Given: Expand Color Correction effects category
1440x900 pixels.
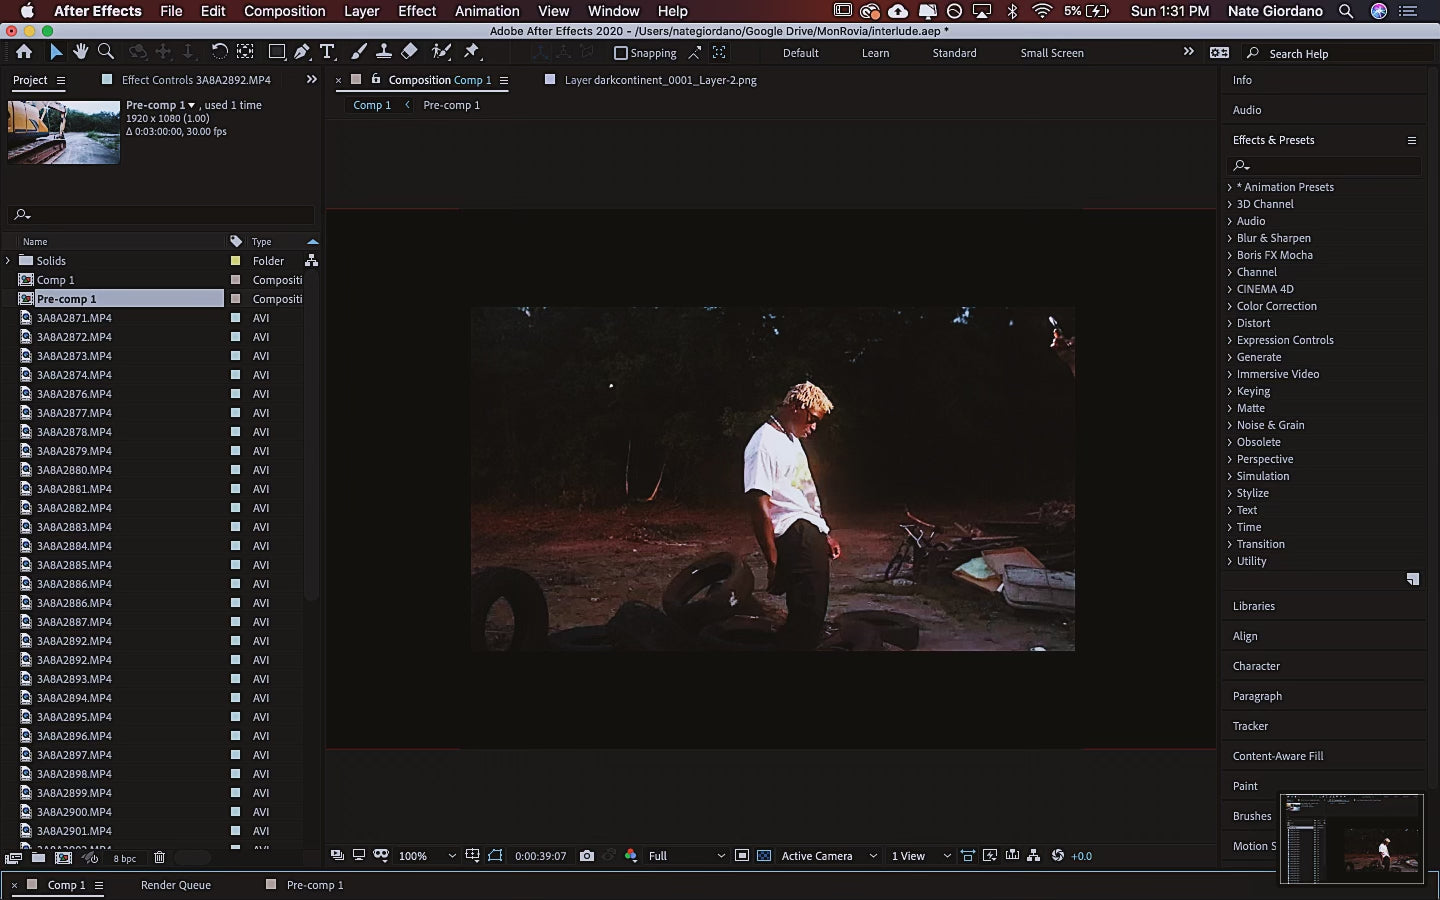Looking at the screenshot, I should (x=1230, y=306).
